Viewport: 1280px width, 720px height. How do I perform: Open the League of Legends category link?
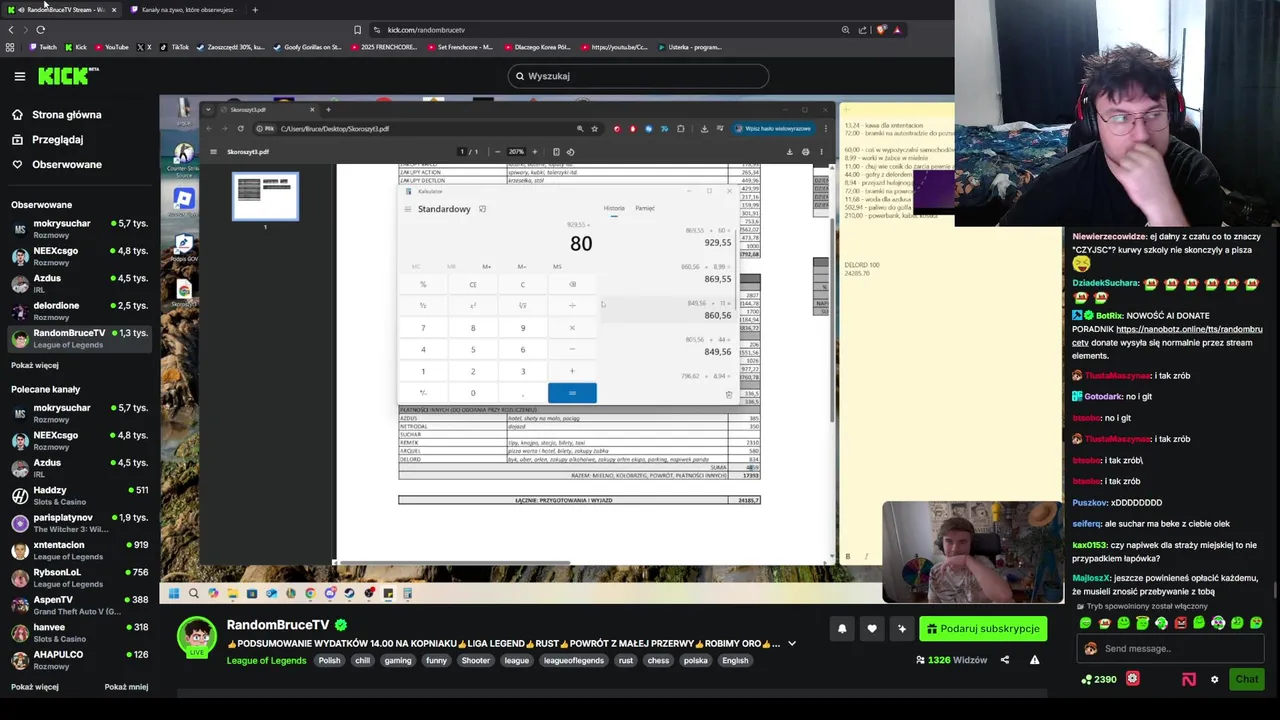(266, 660)
